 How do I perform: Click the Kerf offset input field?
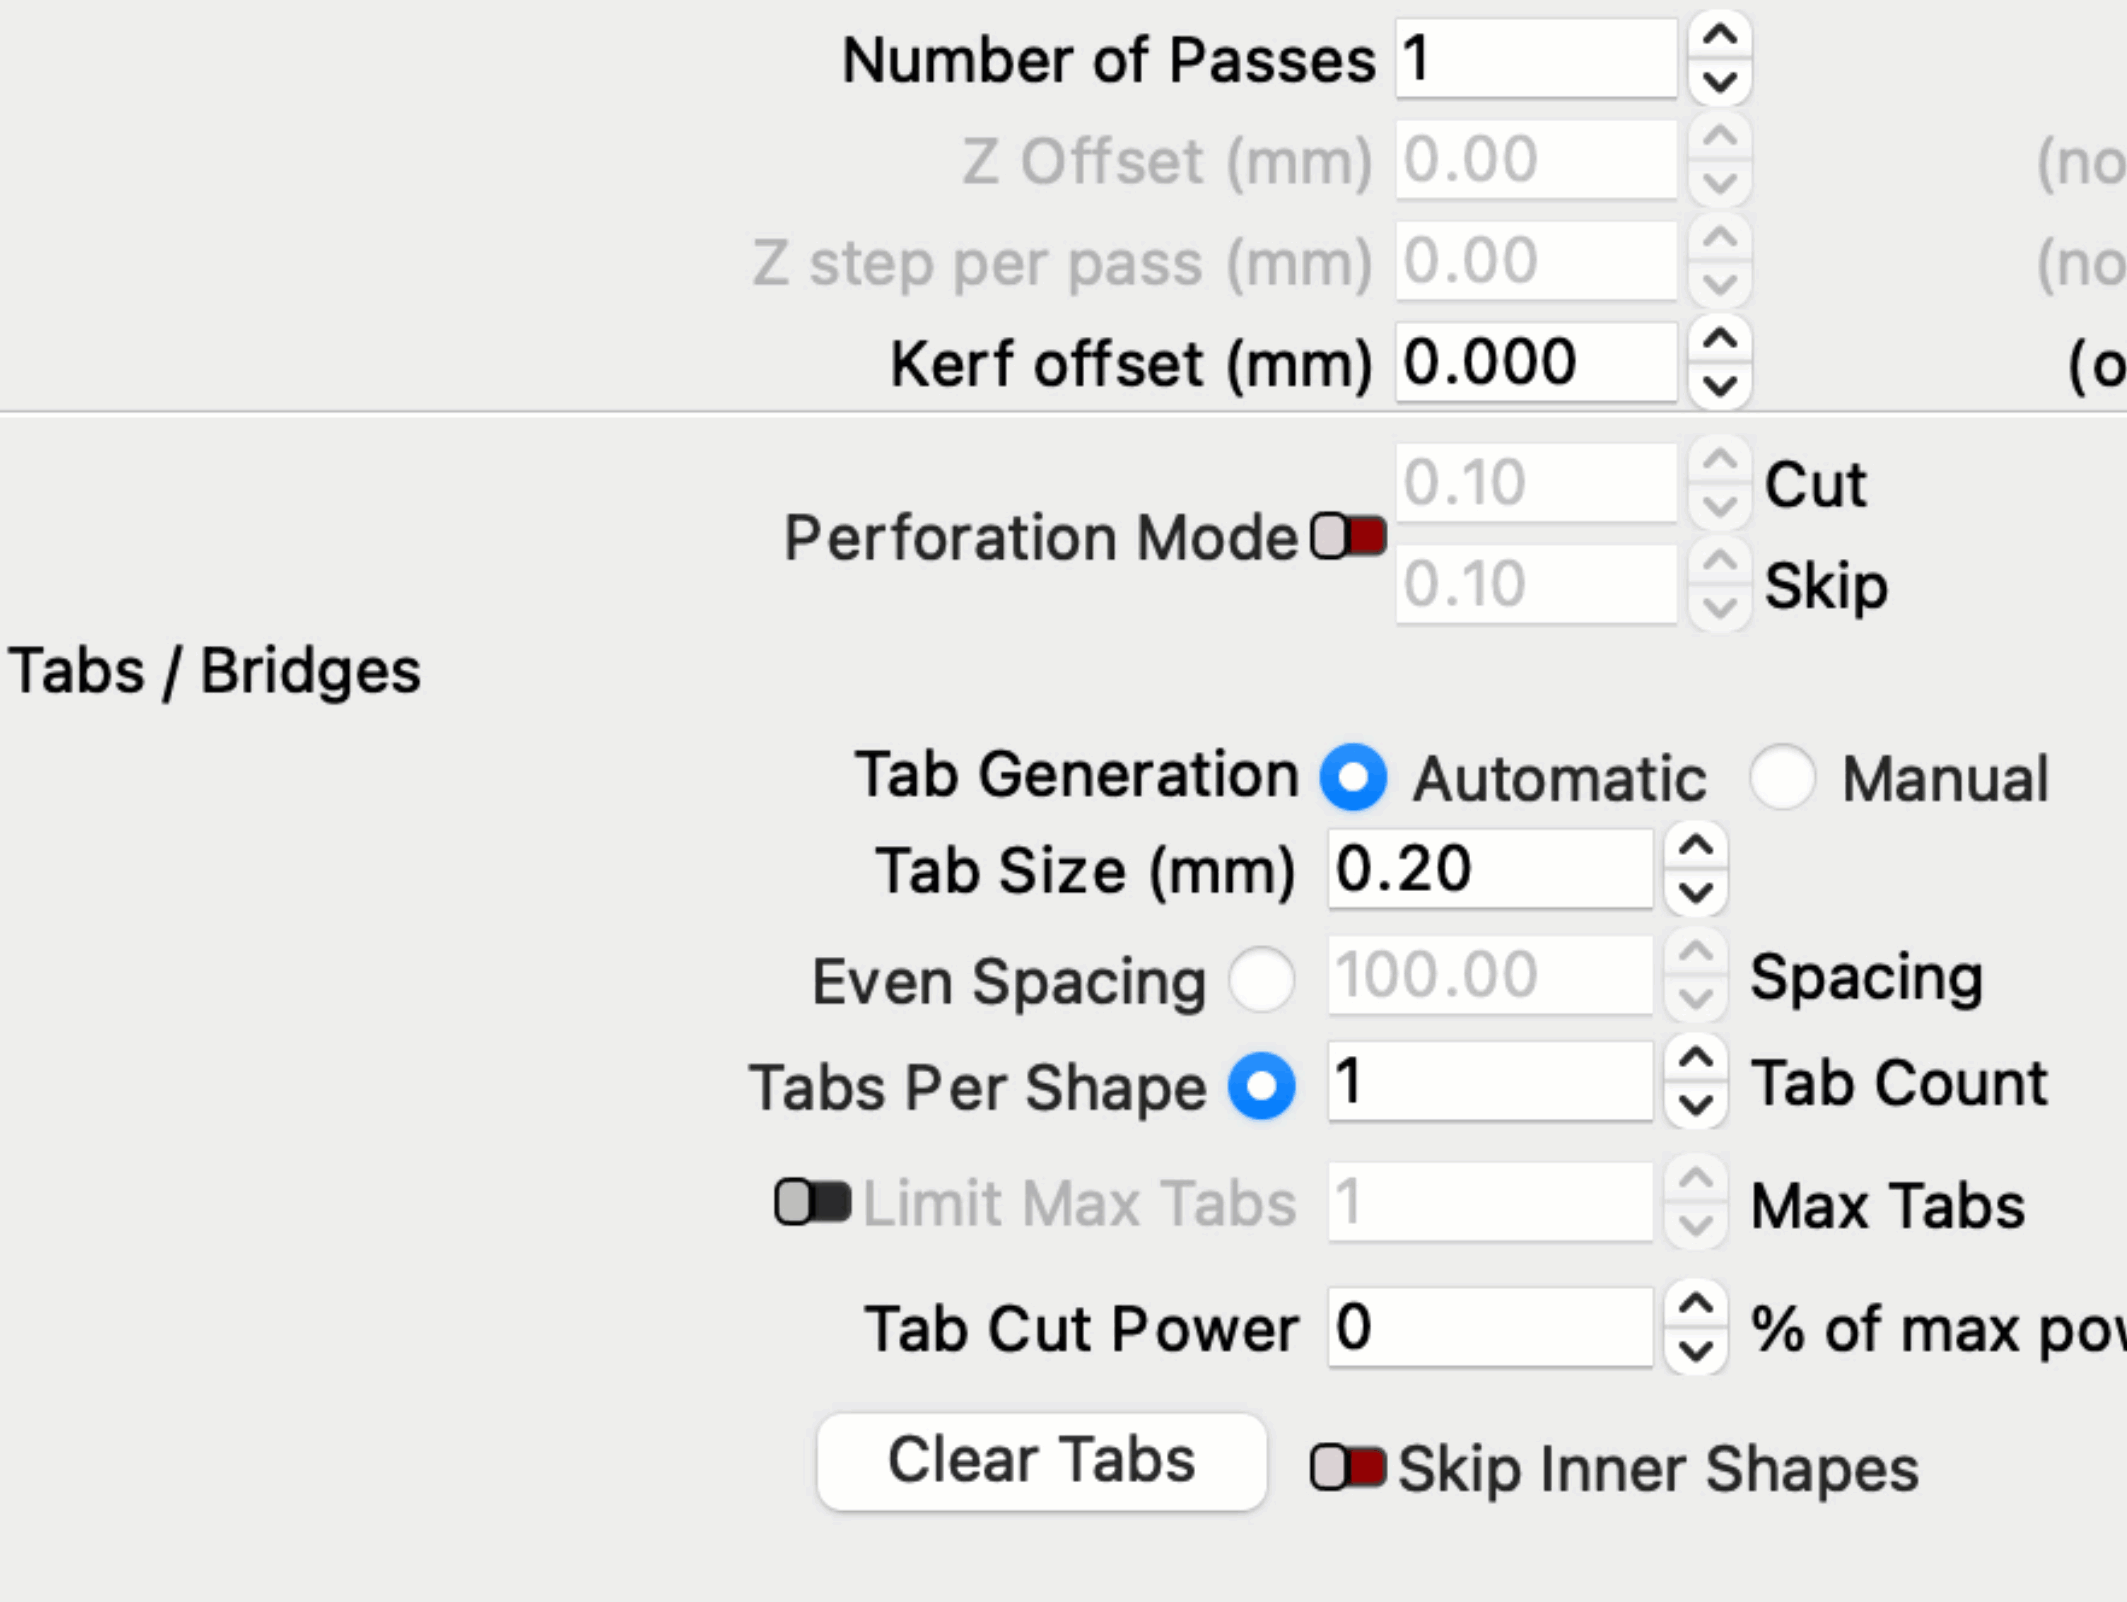(1535, 362)
